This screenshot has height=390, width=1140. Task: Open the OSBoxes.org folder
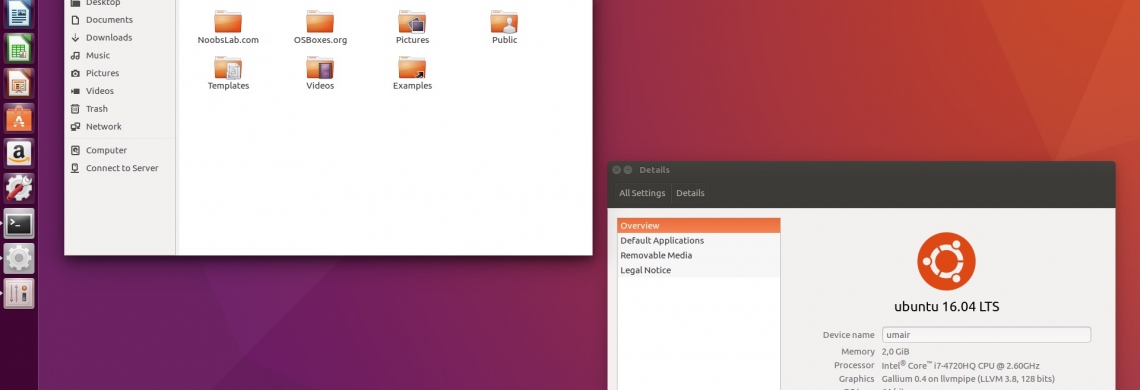(320, 28)
